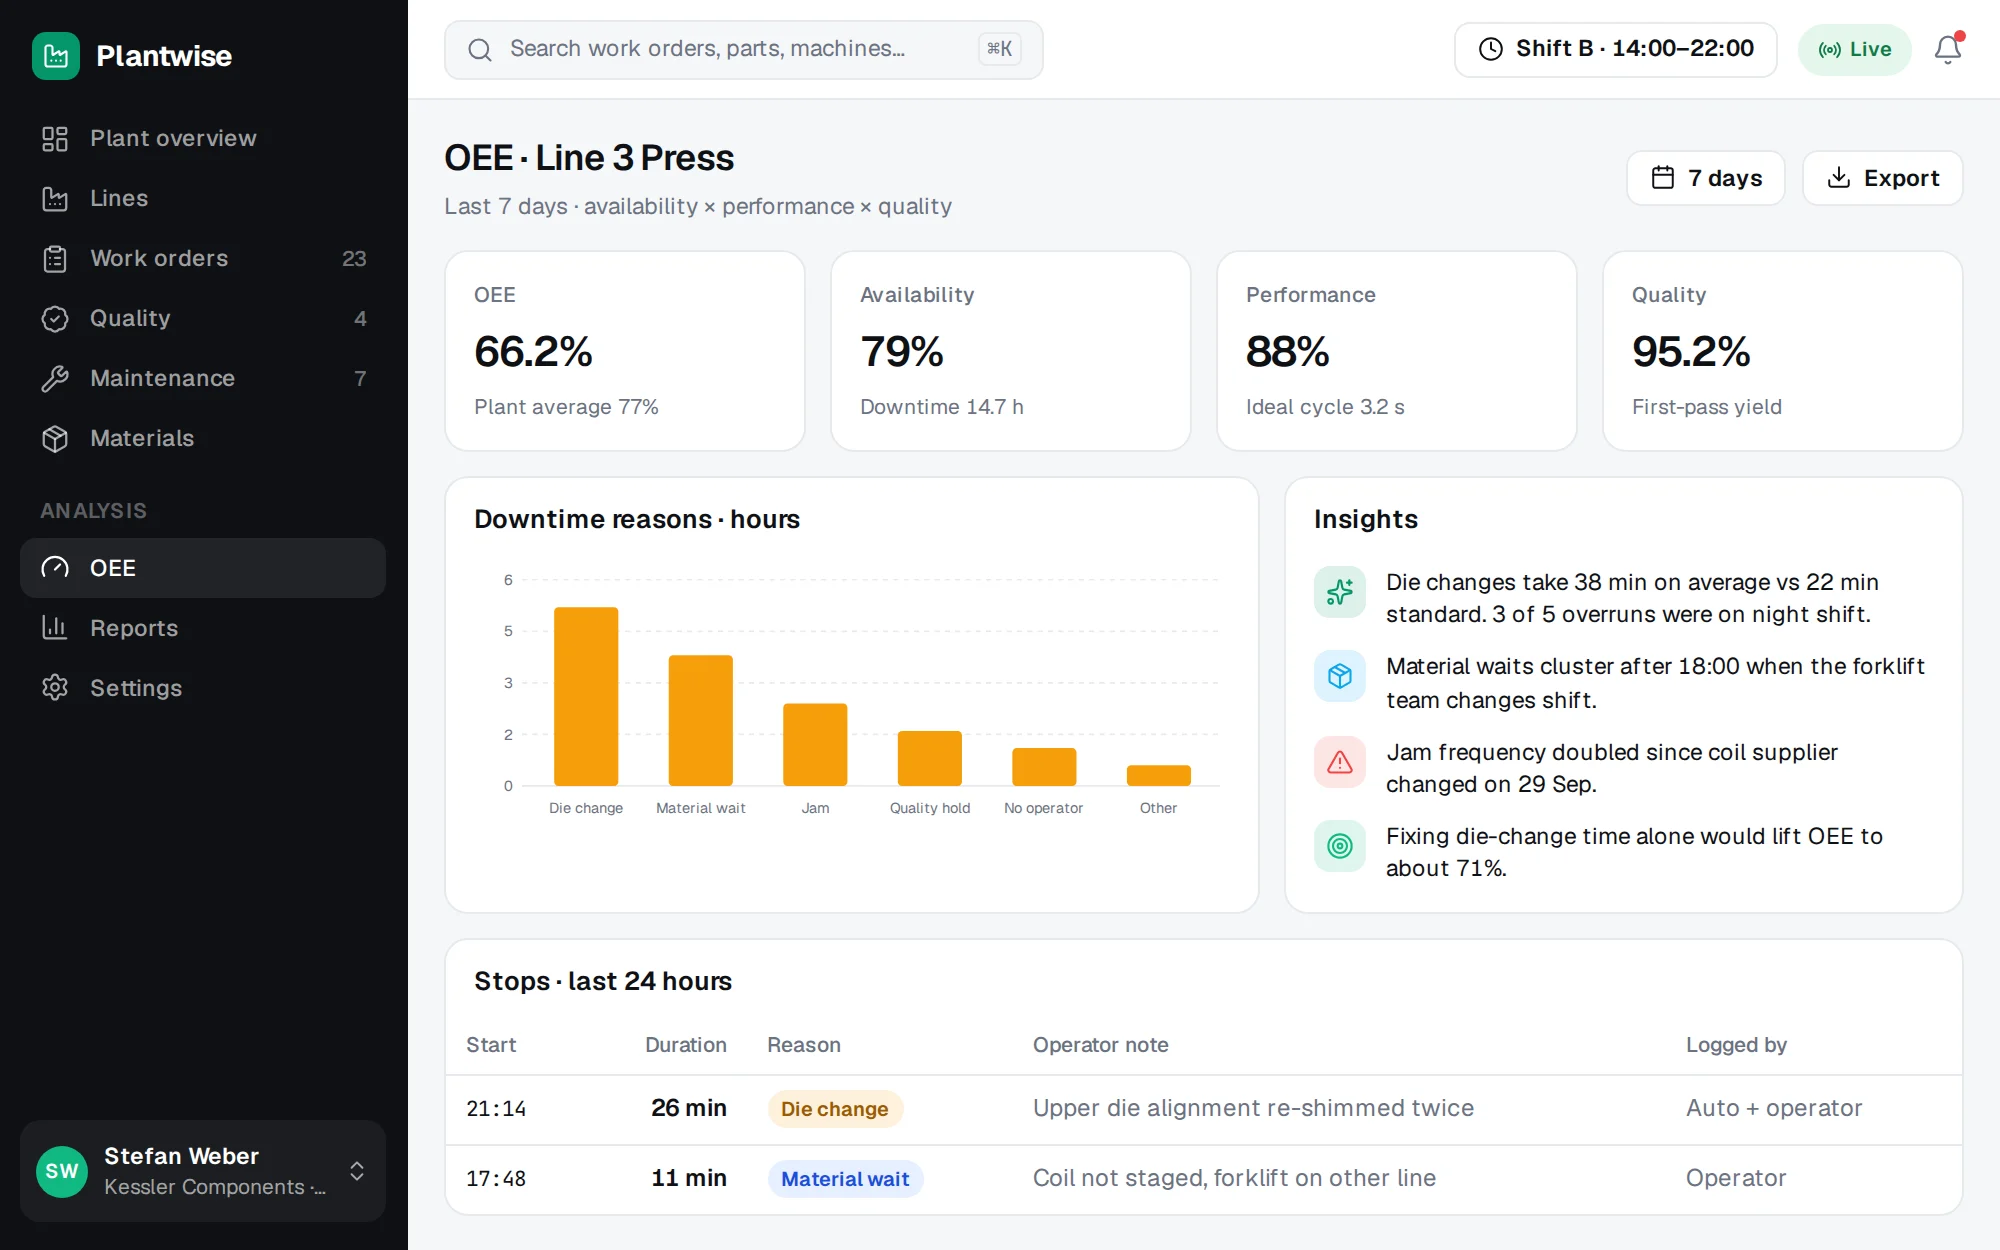The image size is (2000, 1250).
Task: Select the 21:14 stop start time
Action: [x=496, y=1109]
